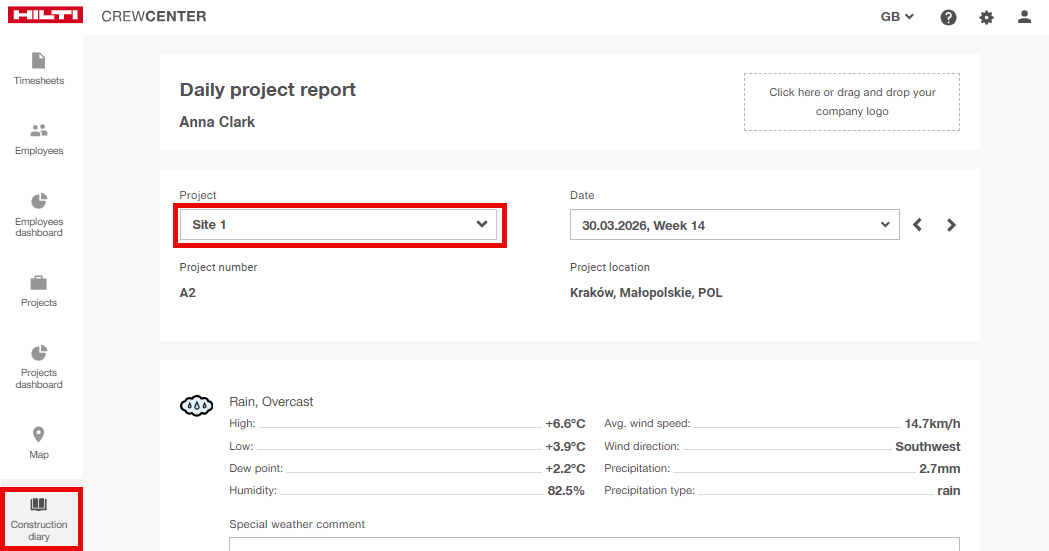Screen dimensions: 1049x551
Task: Click the Hilti logo
Action: click(45, 16)
